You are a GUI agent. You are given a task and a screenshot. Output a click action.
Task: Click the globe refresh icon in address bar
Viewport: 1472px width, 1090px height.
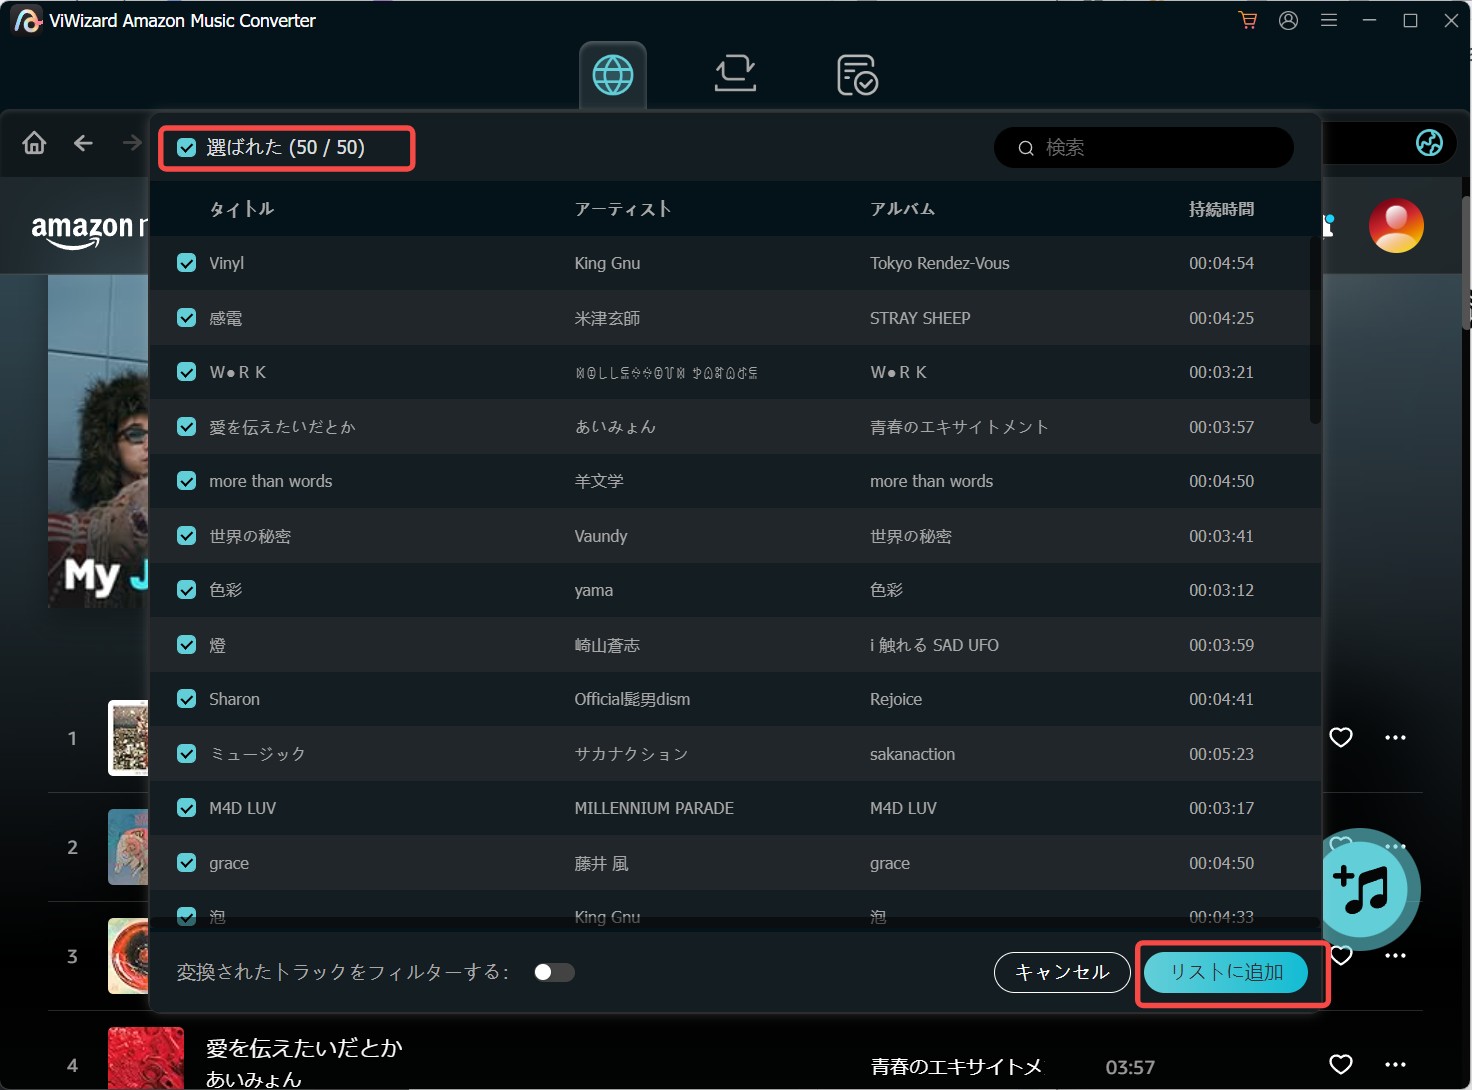point(1429,143)
